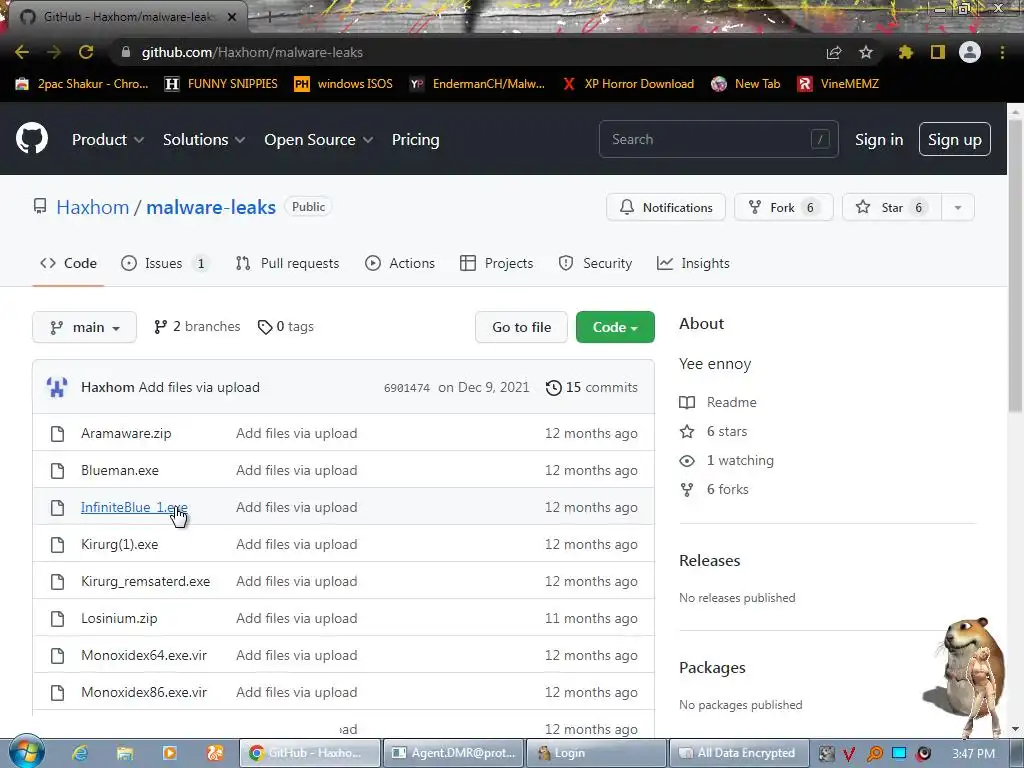Open a new browser tab with plus
Screen dimensions: 1024x768
click(x=269, y=17)
